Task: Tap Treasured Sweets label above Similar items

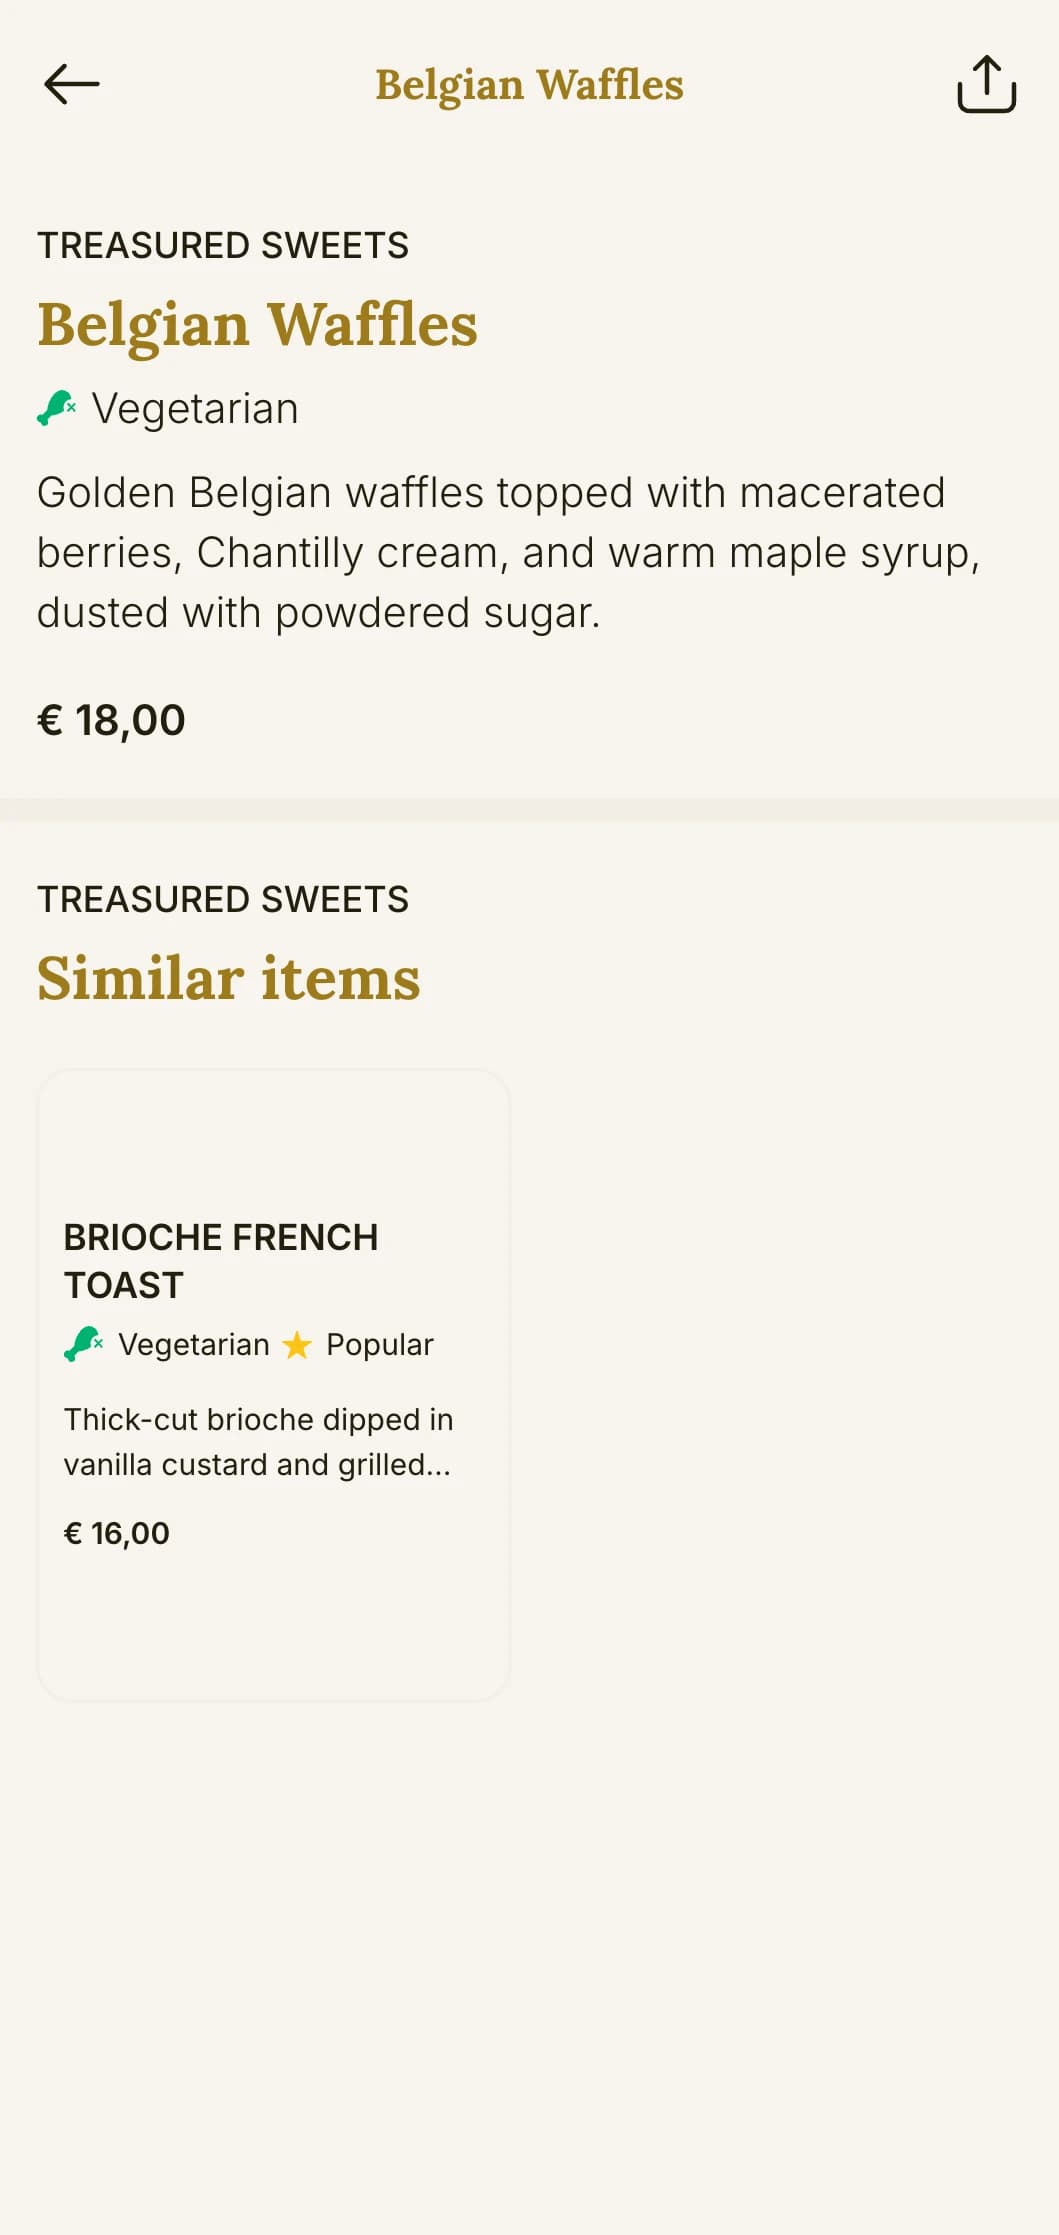Action: [223, 899]
